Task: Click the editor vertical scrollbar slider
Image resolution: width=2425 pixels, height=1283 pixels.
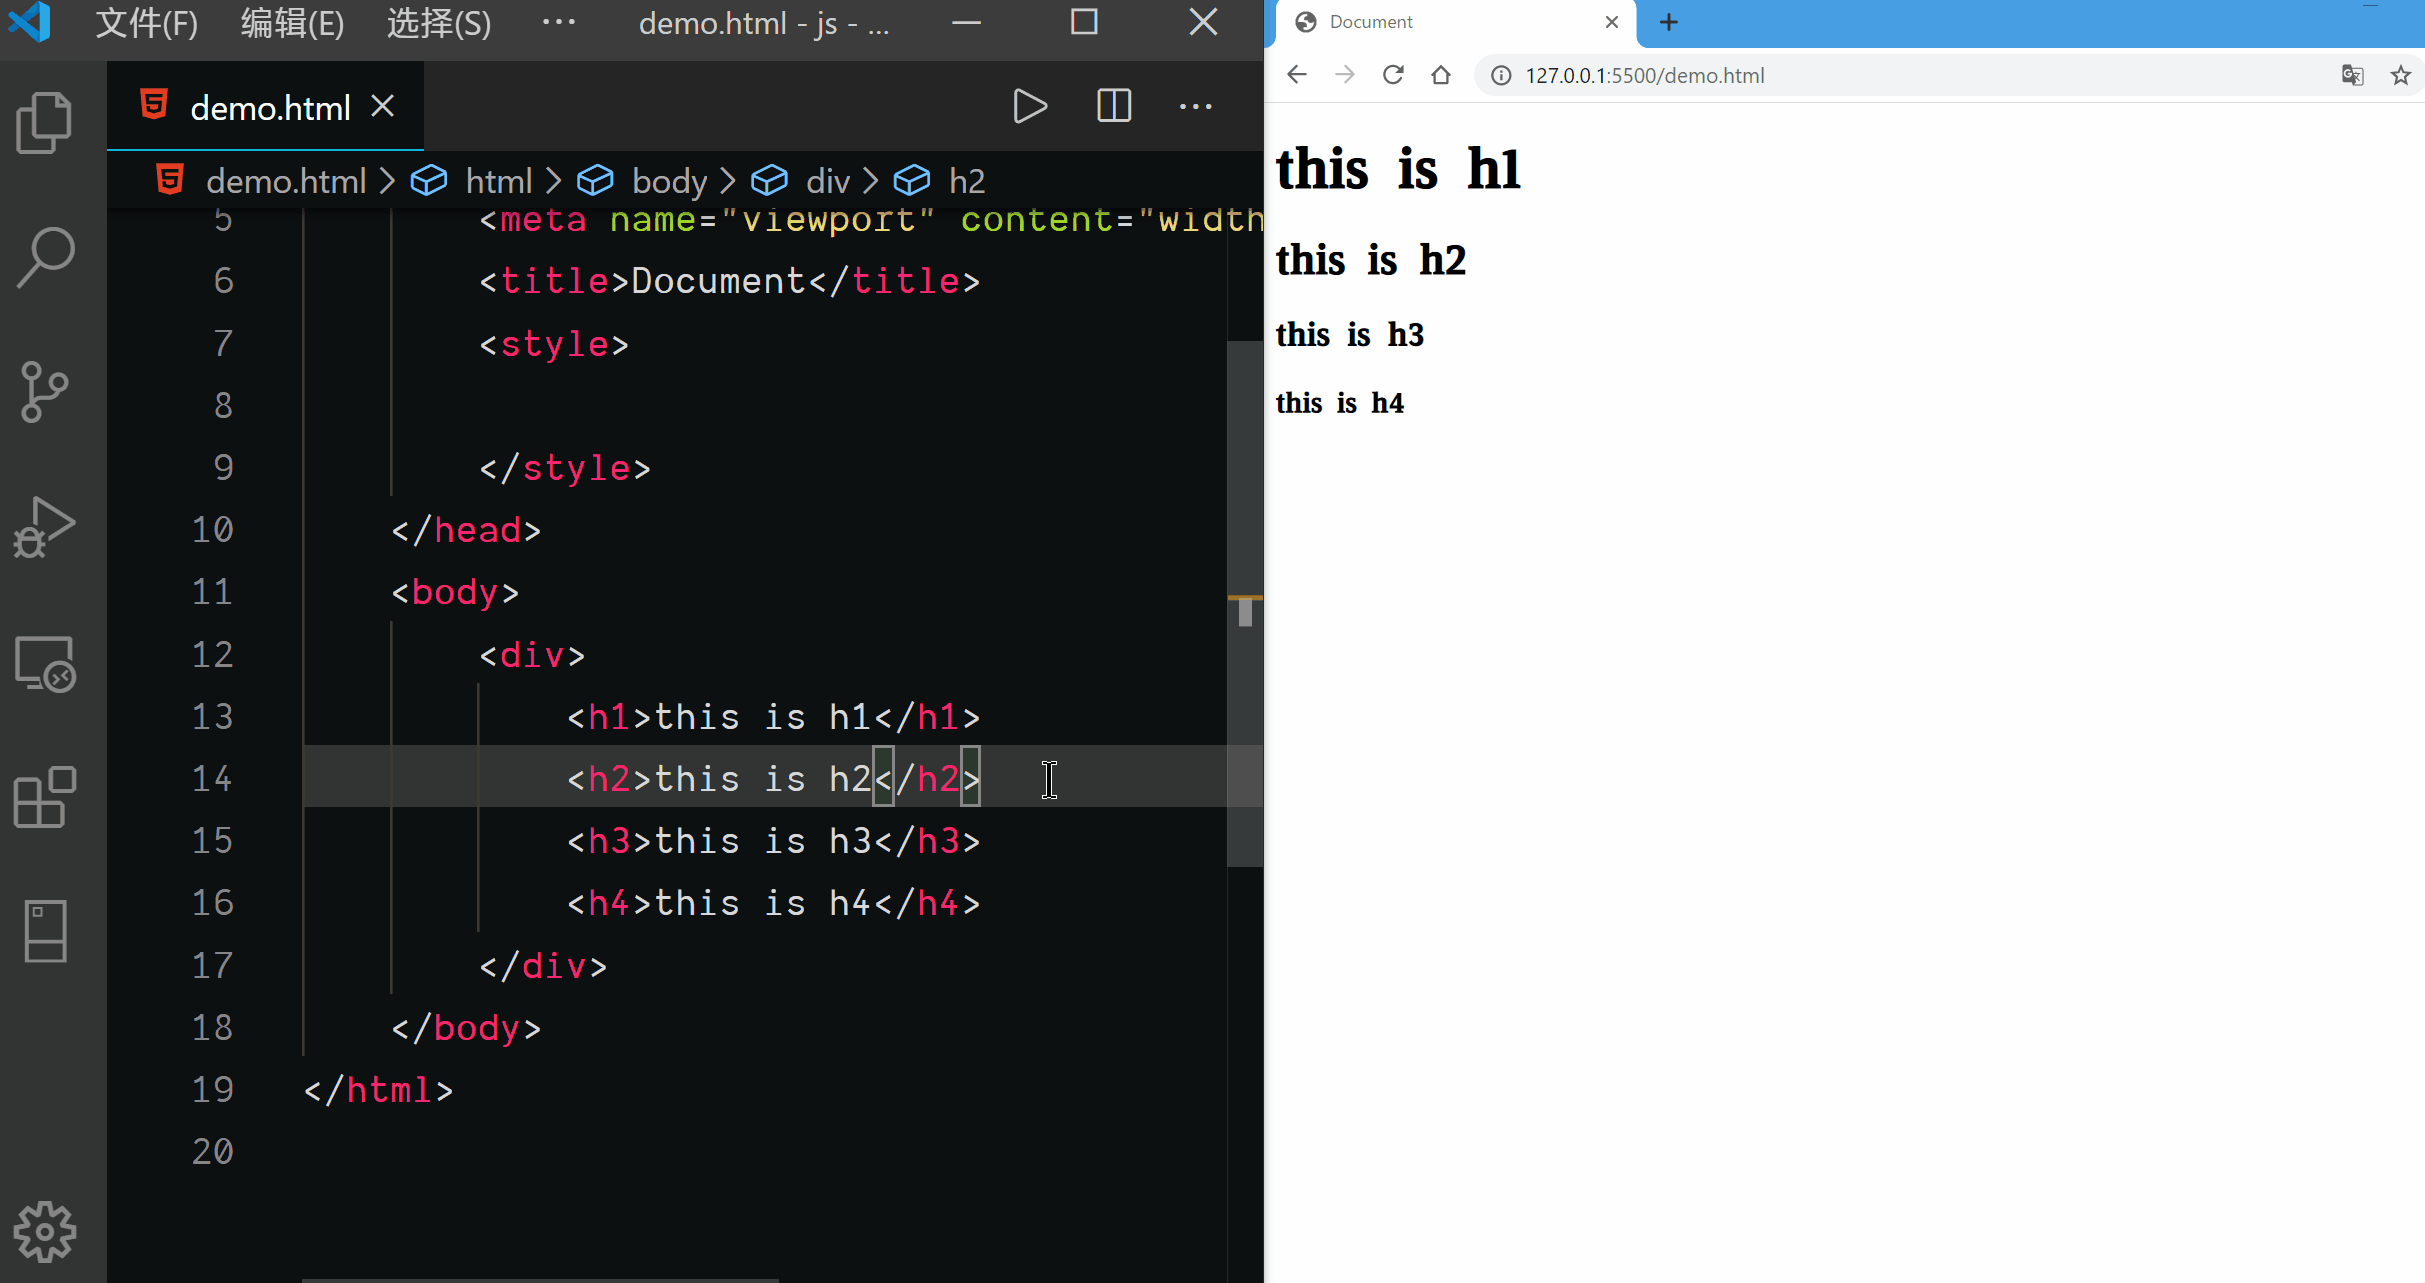Action: click(x=1245, y=600)
